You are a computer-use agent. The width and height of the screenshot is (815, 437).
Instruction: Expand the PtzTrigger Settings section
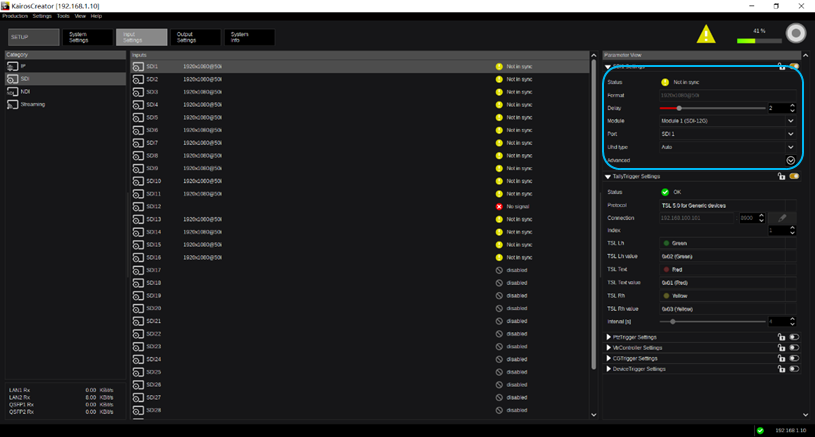point(608,337)
